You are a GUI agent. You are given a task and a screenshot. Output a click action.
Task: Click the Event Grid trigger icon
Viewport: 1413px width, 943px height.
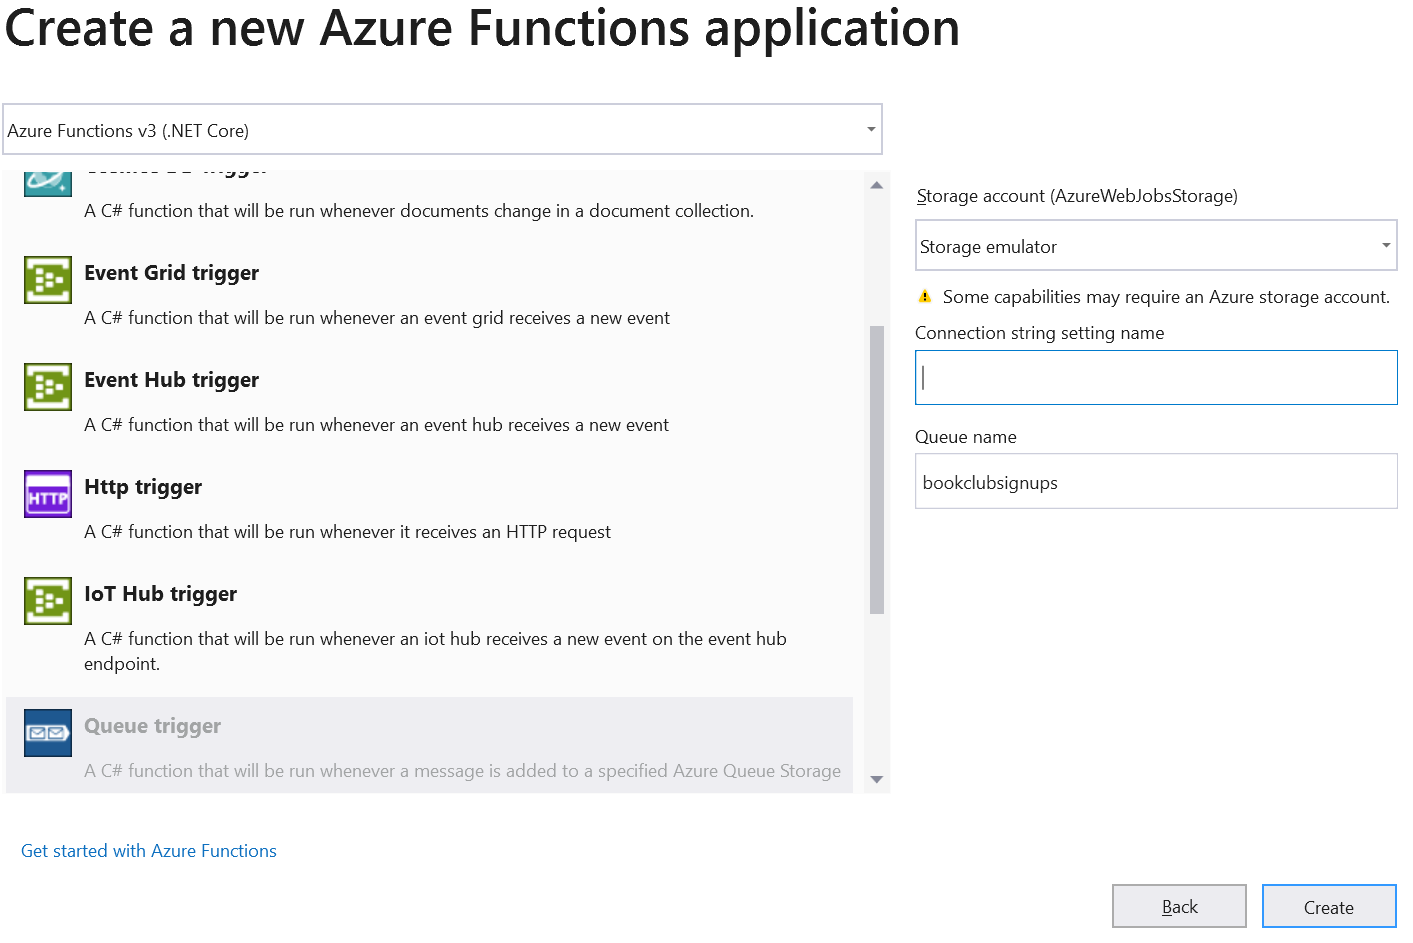click(47, 280)
